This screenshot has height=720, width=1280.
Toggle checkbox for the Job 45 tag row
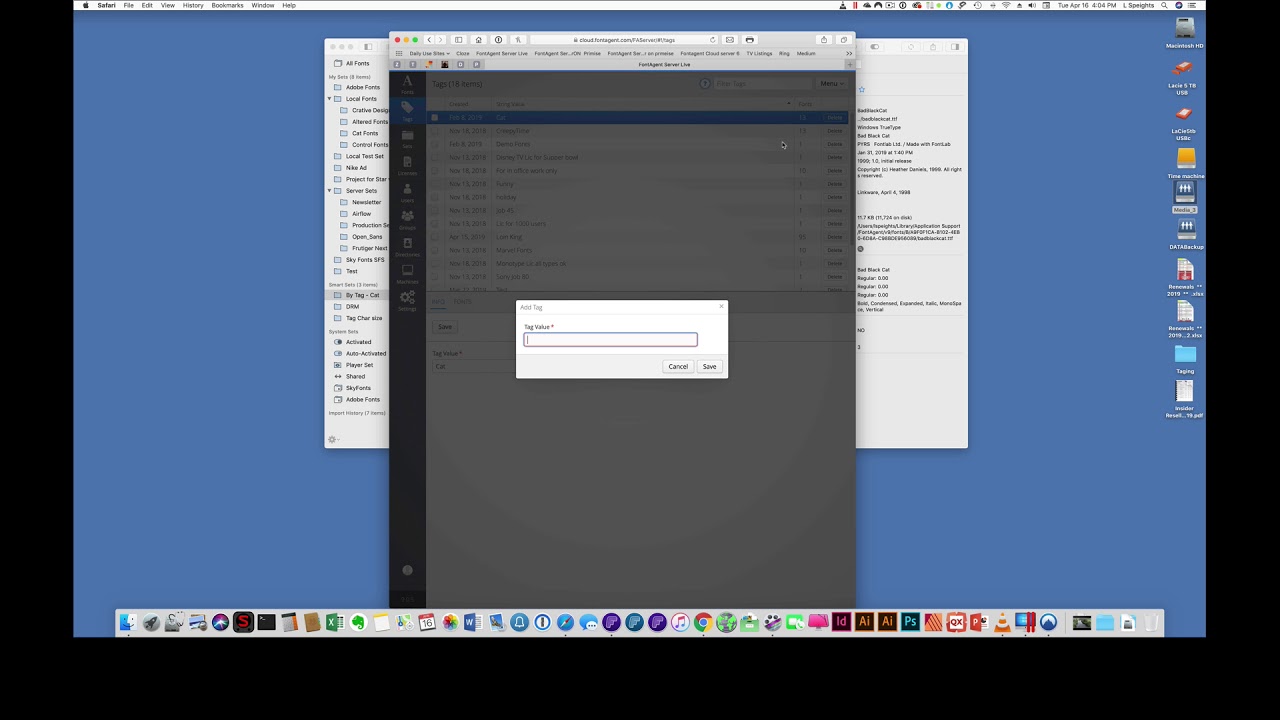click(435, 210)
